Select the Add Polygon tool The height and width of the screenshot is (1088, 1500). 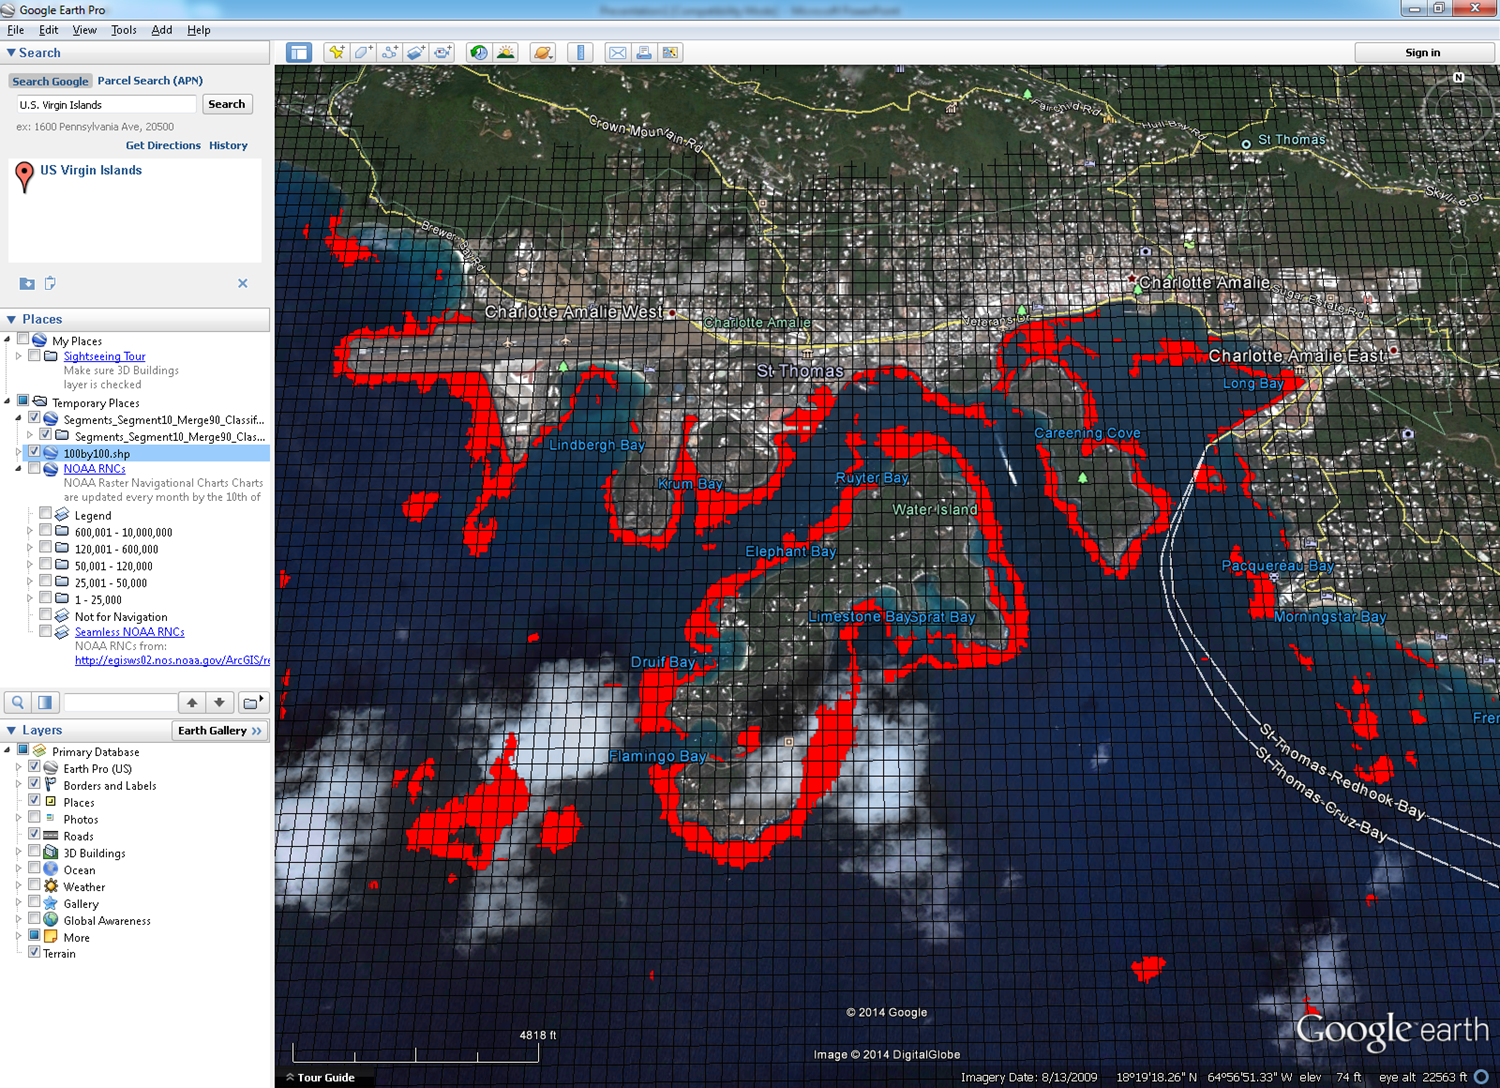363,53
